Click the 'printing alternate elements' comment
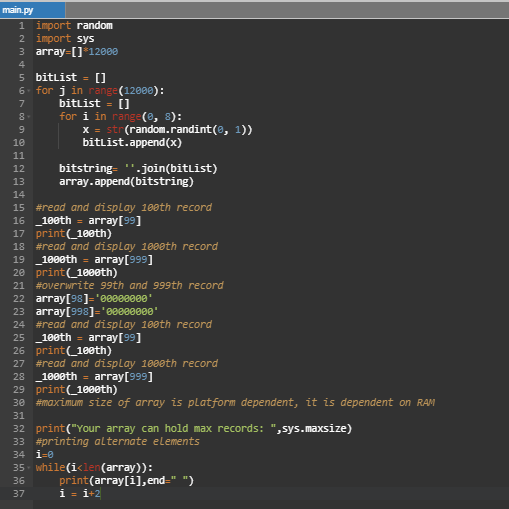The height and width of the screenshot is (509, 509). [x=118, y=442]
